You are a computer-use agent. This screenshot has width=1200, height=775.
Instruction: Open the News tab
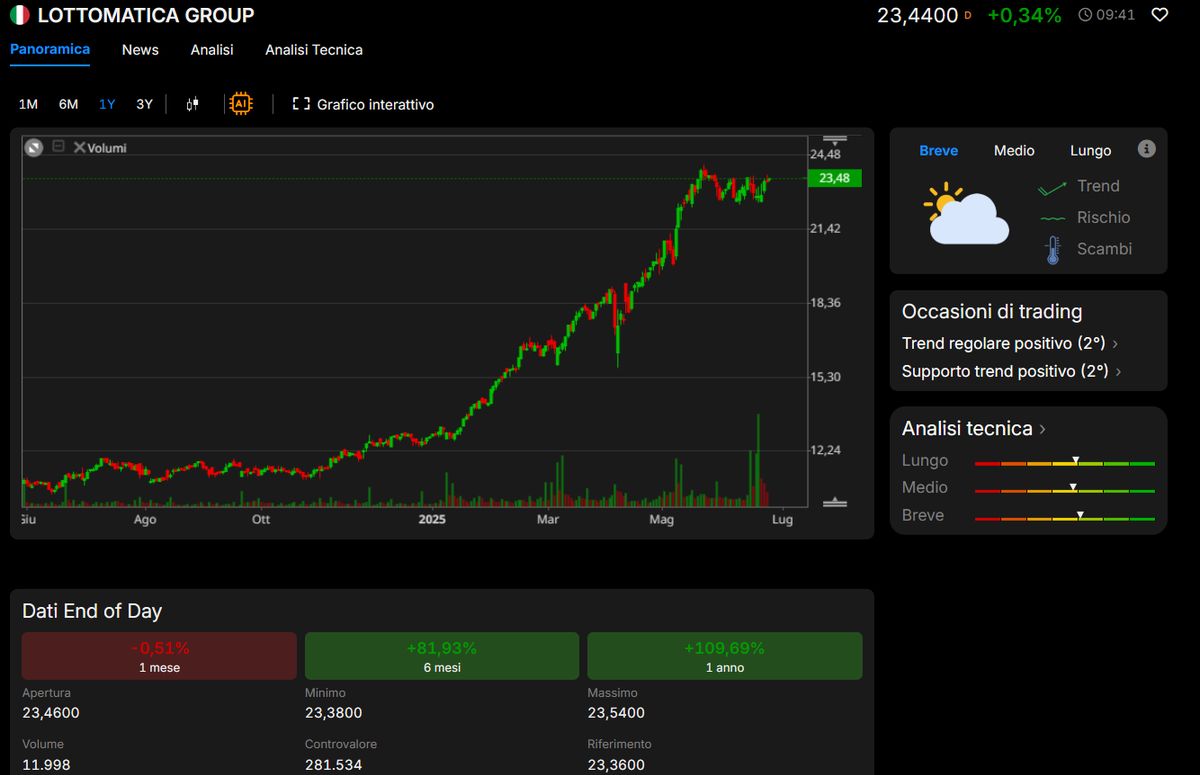tap(140, 49)
